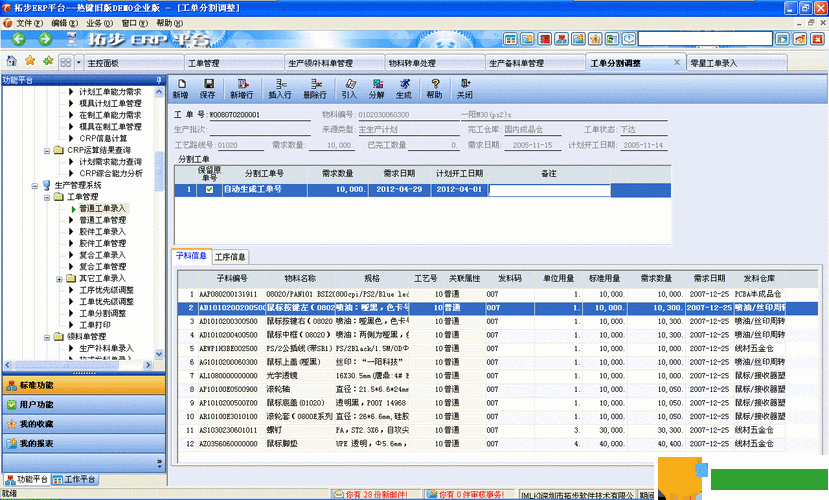Screen dimensions: 829x500
Task: Click the go icon right of banner search field
Action: click(782, 39)
